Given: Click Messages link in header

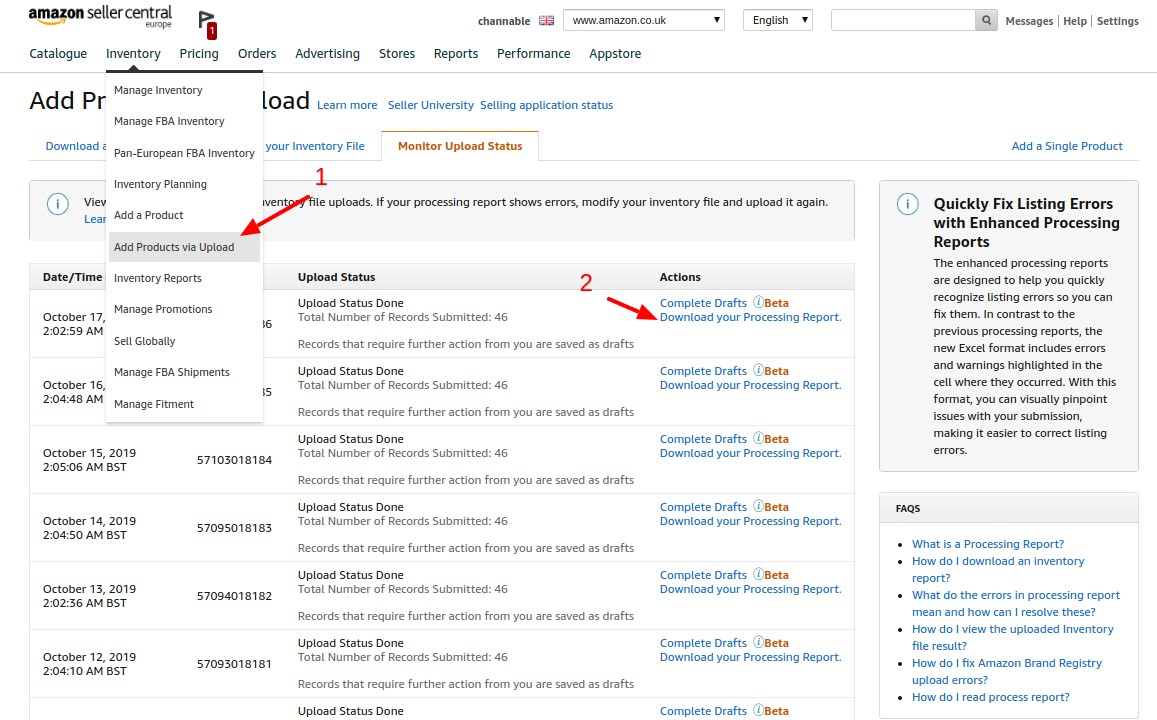Looking at the screenshot, I should coord(1029,21).
